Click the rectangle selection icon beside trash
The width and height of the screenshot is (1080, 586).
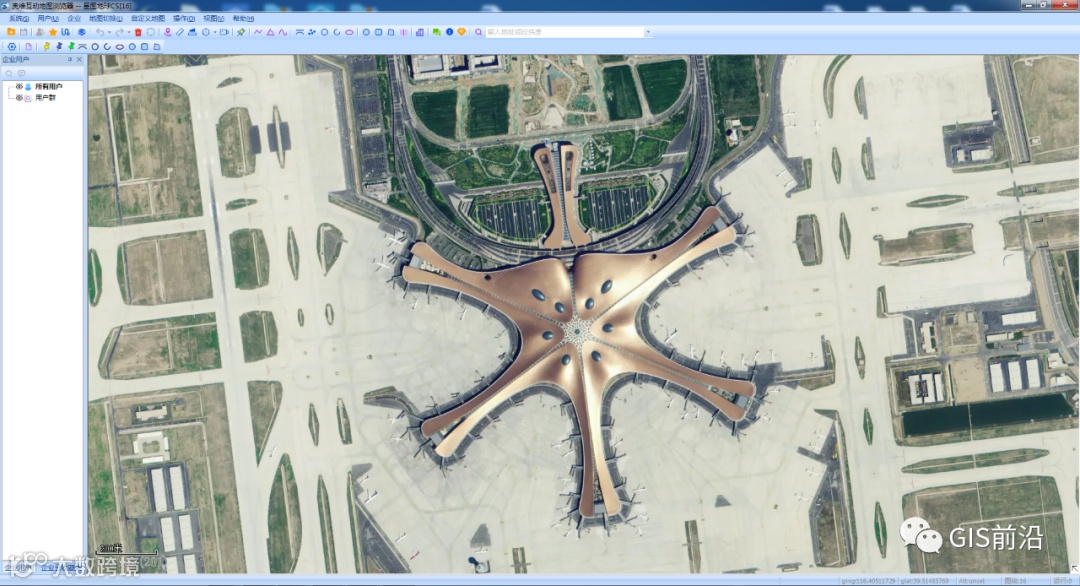coord(150,32)
